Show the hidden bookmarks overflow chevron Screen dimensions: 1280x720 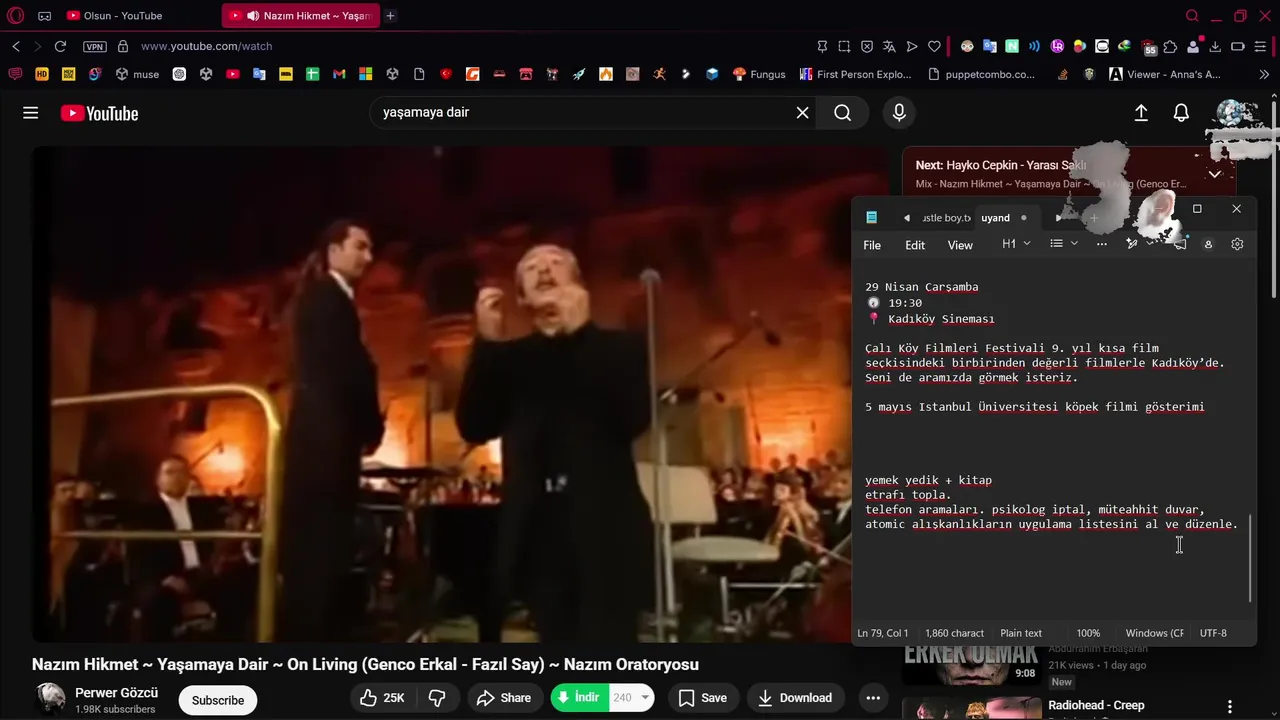click(x=1266, y=74)
